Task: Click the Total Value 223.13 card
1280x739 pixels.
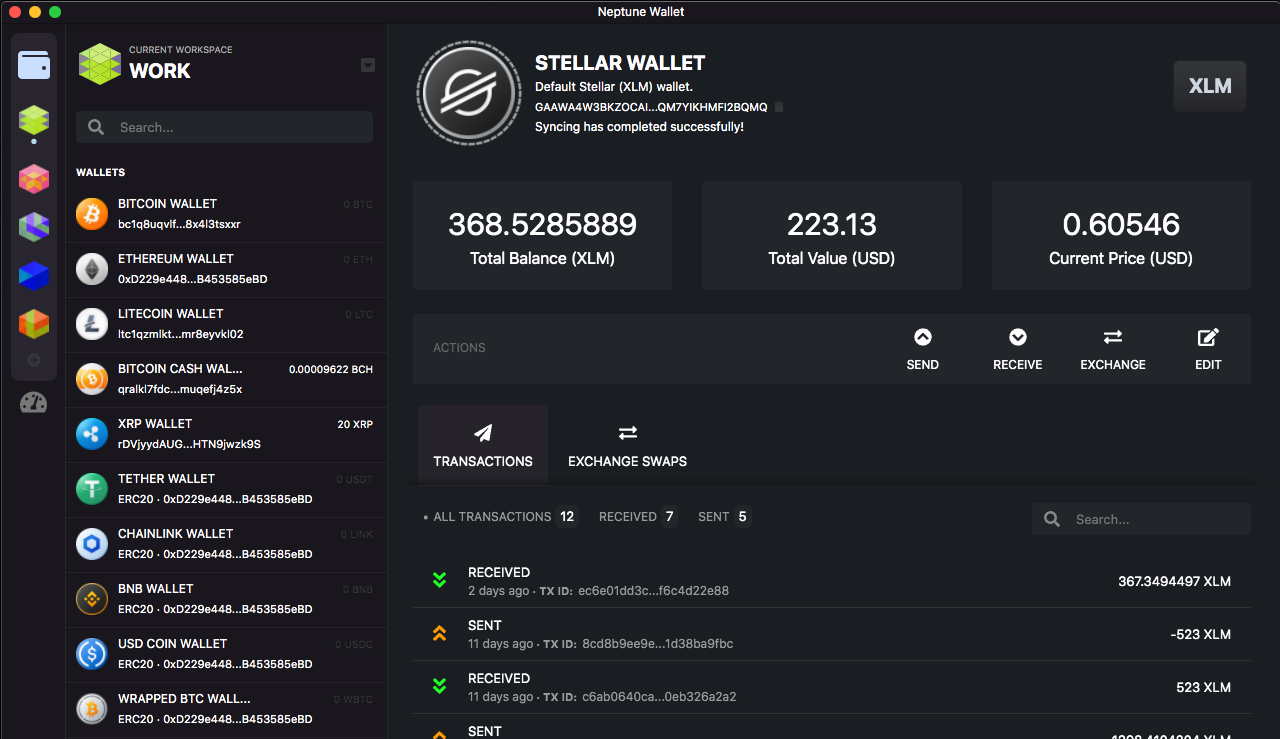Action: pos(831,236)
